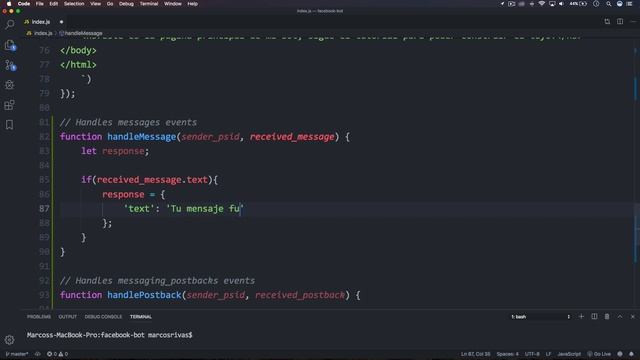Open the Wi-Fi status menu
Image resolution: width=640 pixels, height=360 pixels.
(x=542, y=4)
